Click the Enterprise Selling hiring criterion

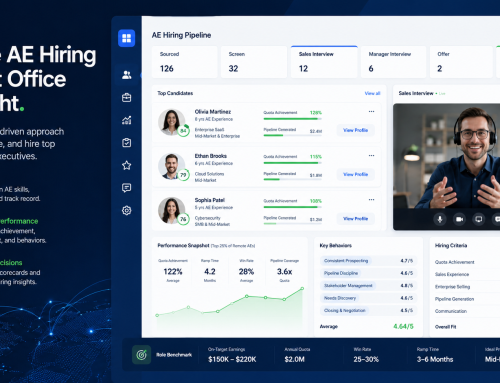[x=452, y=287]
